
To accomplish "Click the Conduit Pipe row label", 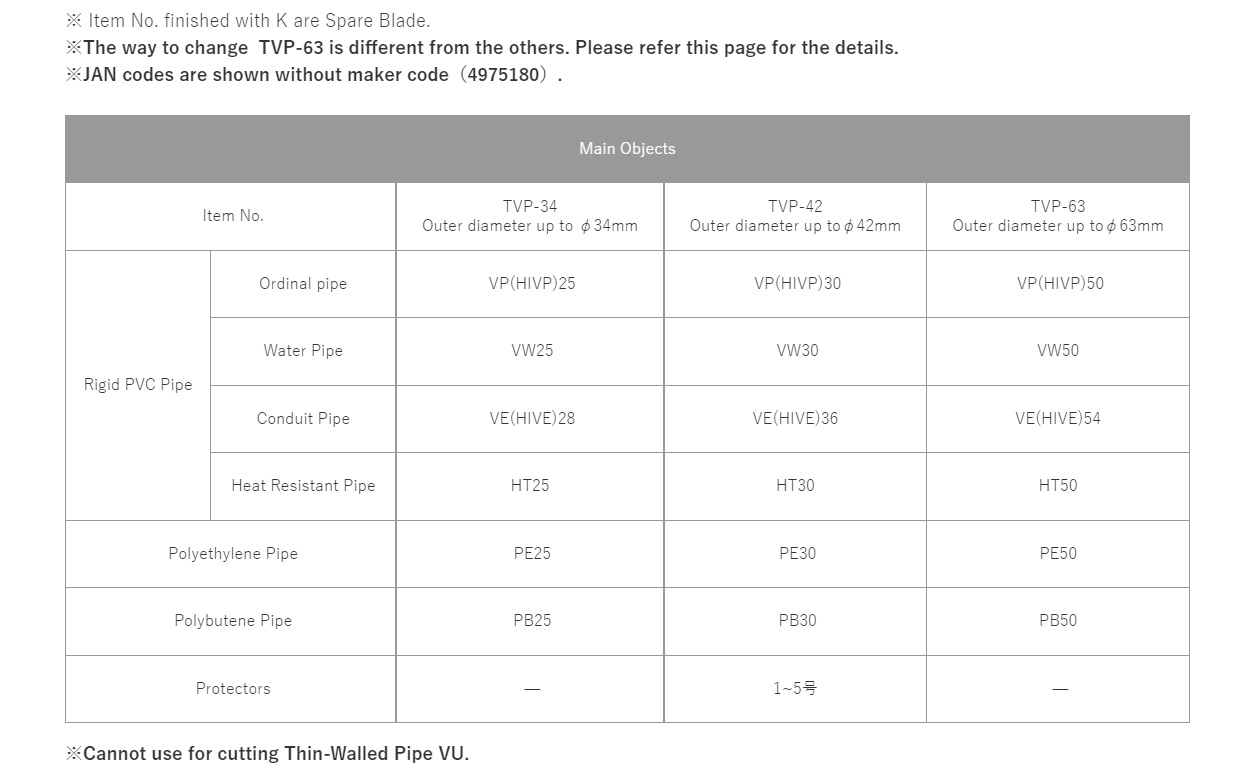I will coord(303,419).
